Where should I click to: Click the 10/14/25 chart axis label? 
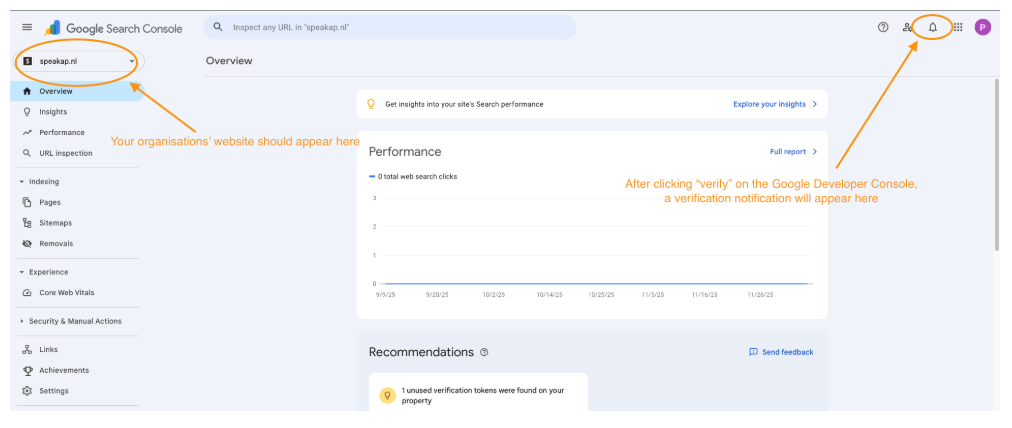click(x=549, y=294)
